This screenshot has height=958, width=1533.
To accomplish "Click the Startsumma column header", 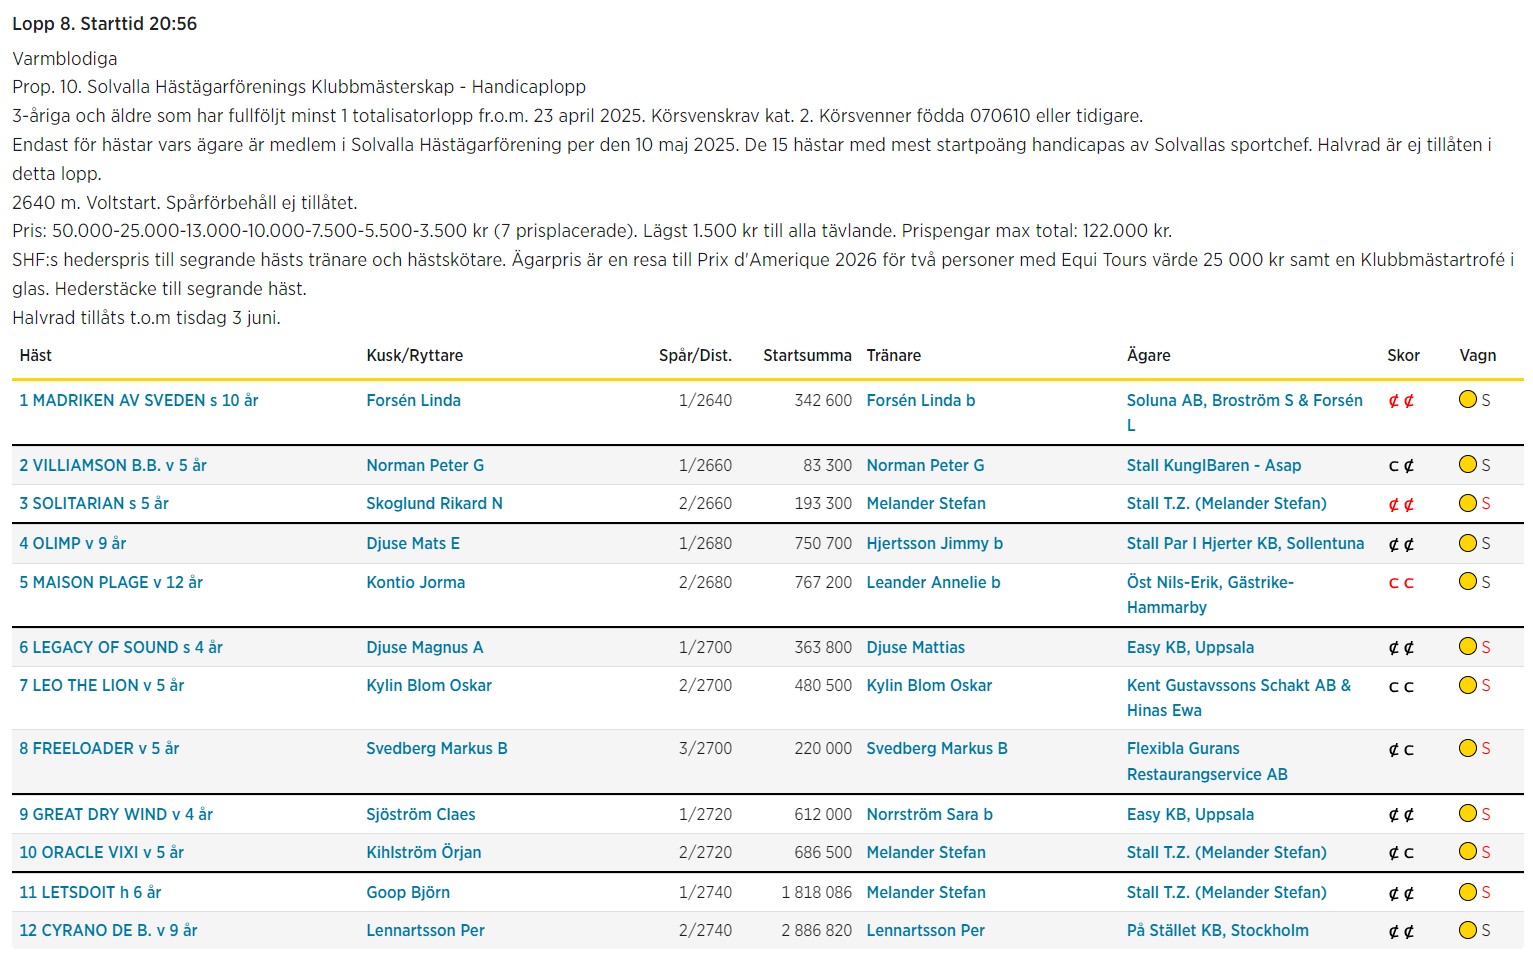I will pyautogui.click(x=807, y=355).
